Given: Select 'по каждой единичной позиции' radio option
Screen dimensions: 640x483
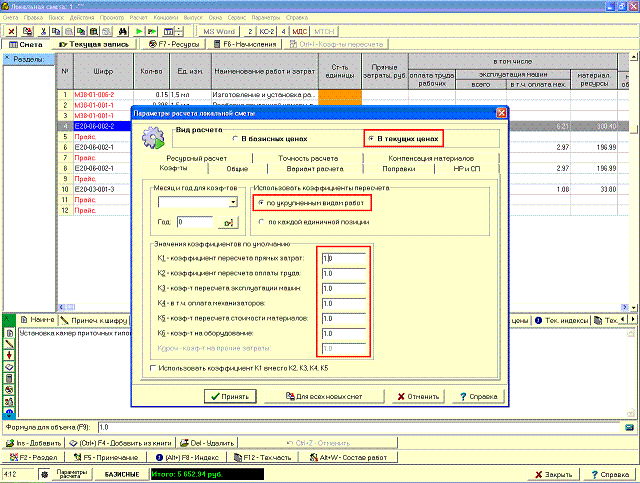Looking at the screenshot, I should 262,221.
